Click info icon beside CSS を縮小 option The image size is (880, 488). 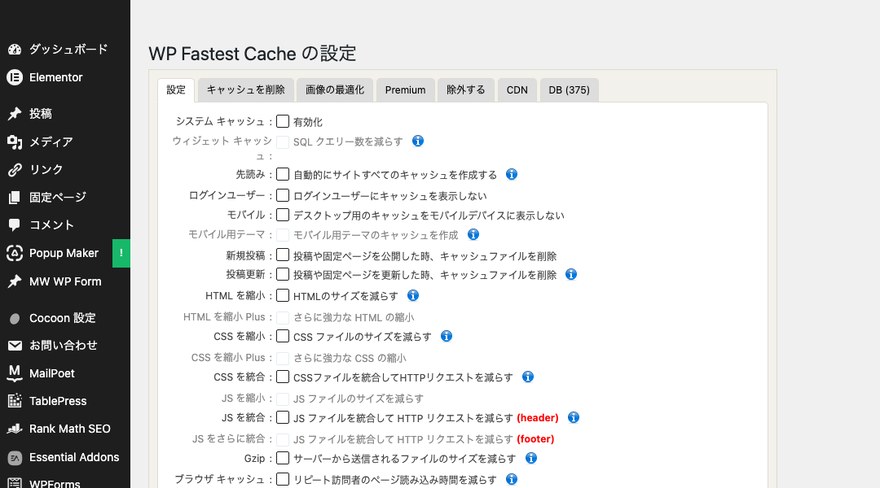[x=446, y=336]
